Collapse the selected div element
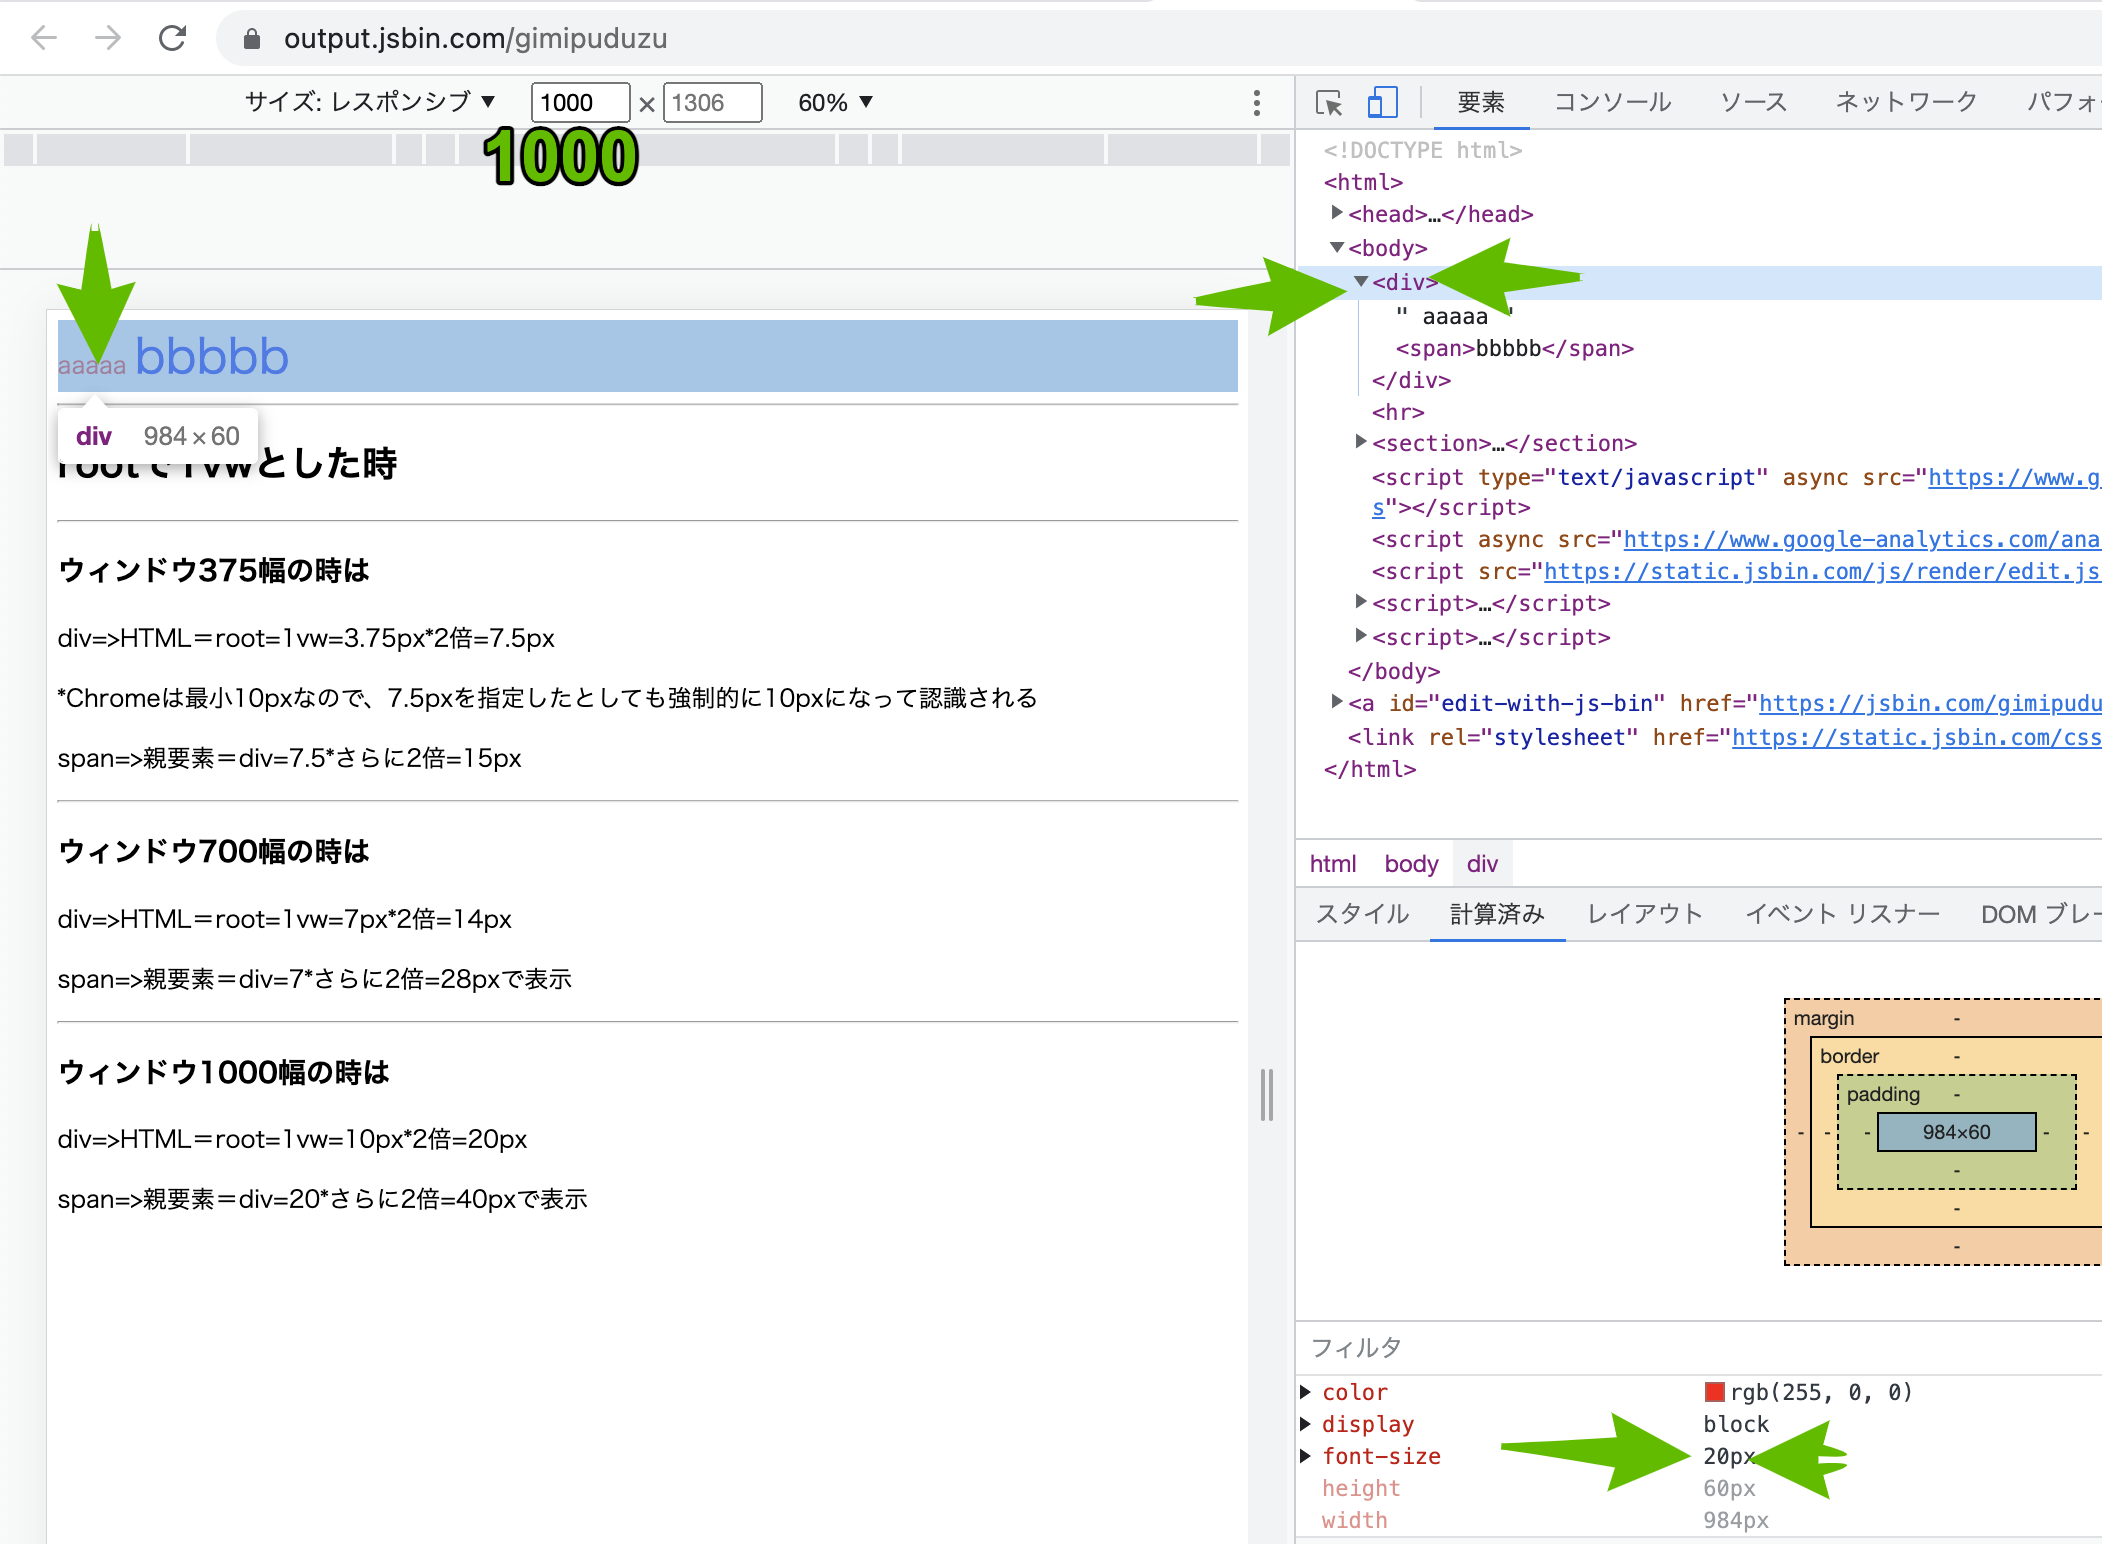 (x=1361, y=282)
